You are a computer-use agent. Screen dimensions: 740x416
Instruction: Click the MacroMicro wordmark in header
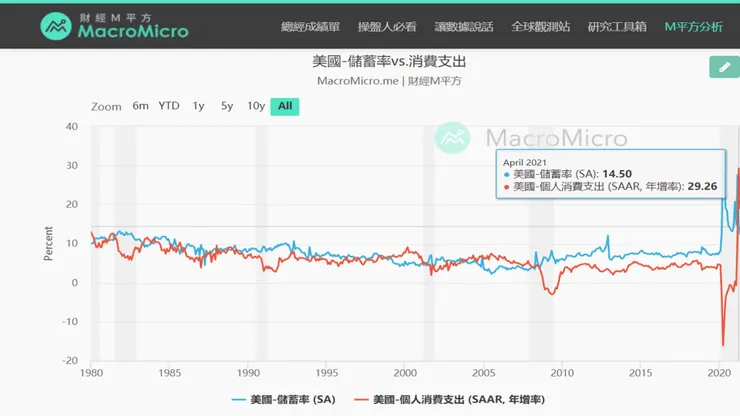(x=133, y=31)
